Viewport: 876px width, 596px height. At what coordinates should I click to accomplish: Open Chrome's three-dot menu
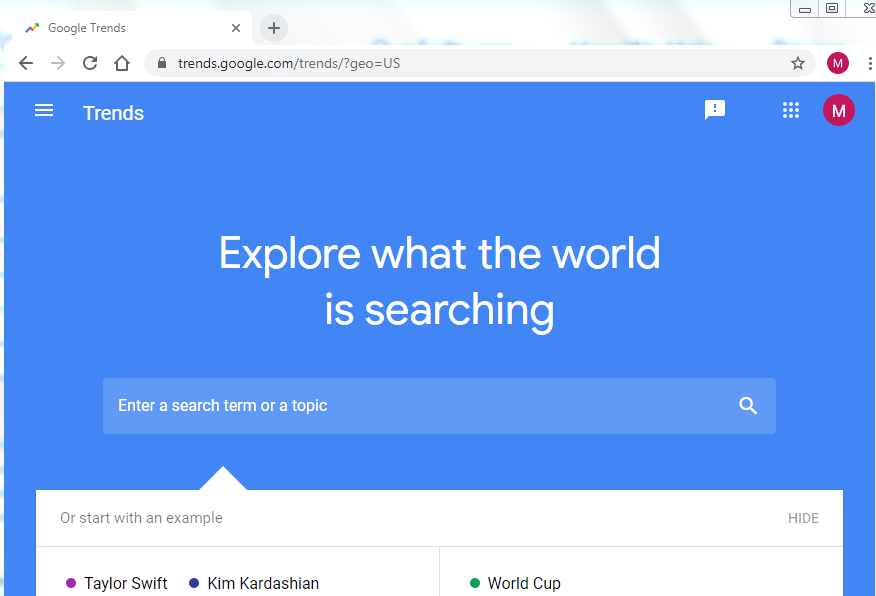869,63
